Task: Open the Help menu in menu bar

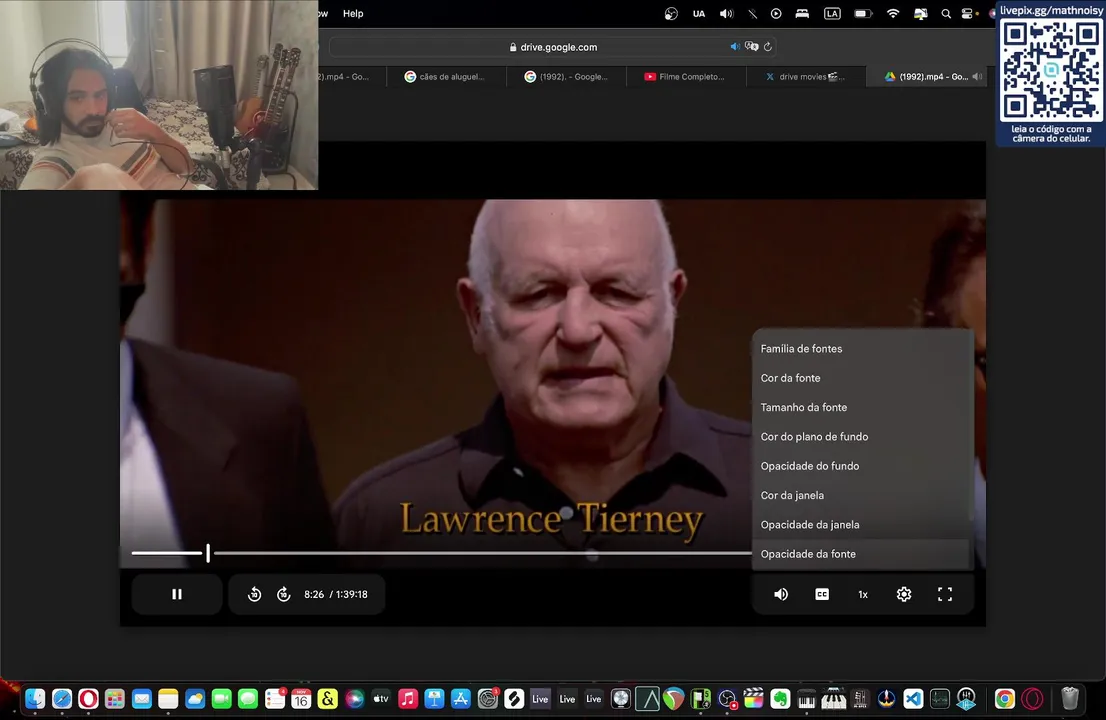Action: click(x=353, y=13)
